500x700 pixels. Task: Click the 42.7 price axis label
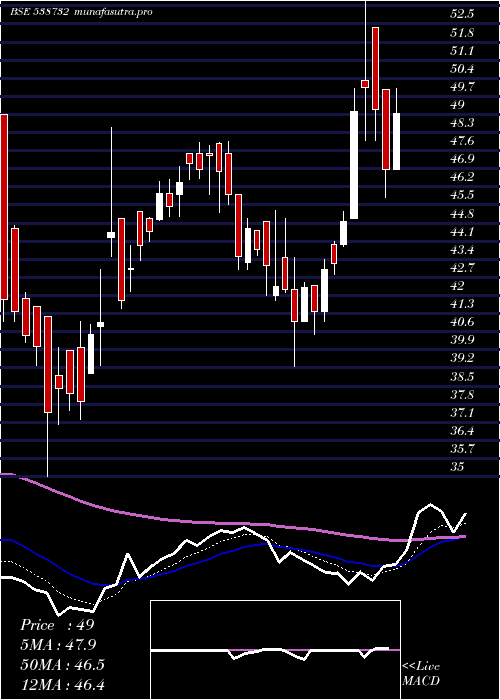coord(462,268)
